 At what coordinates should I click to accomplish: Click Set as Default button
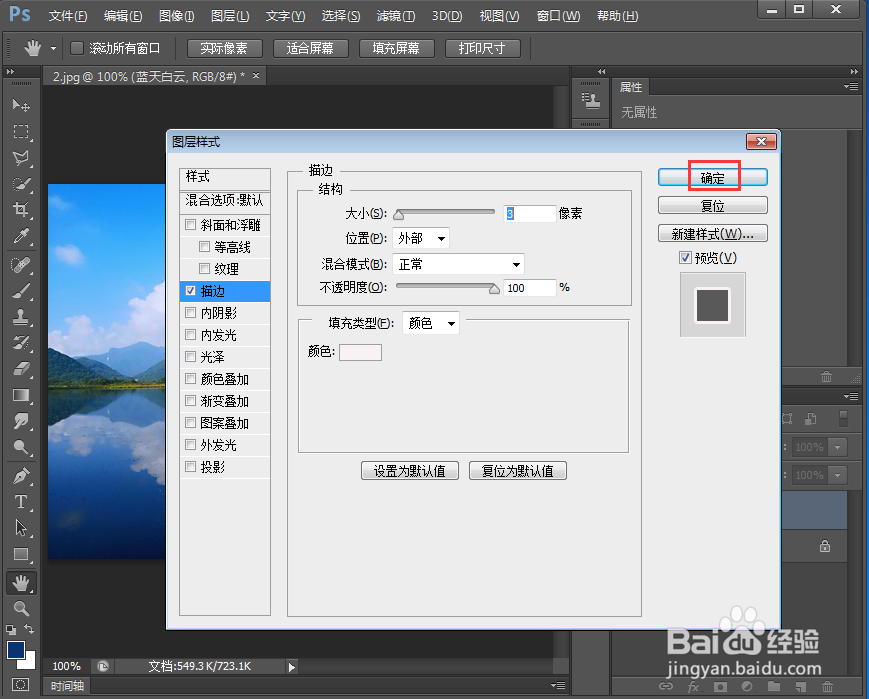[x=410, y=471]
